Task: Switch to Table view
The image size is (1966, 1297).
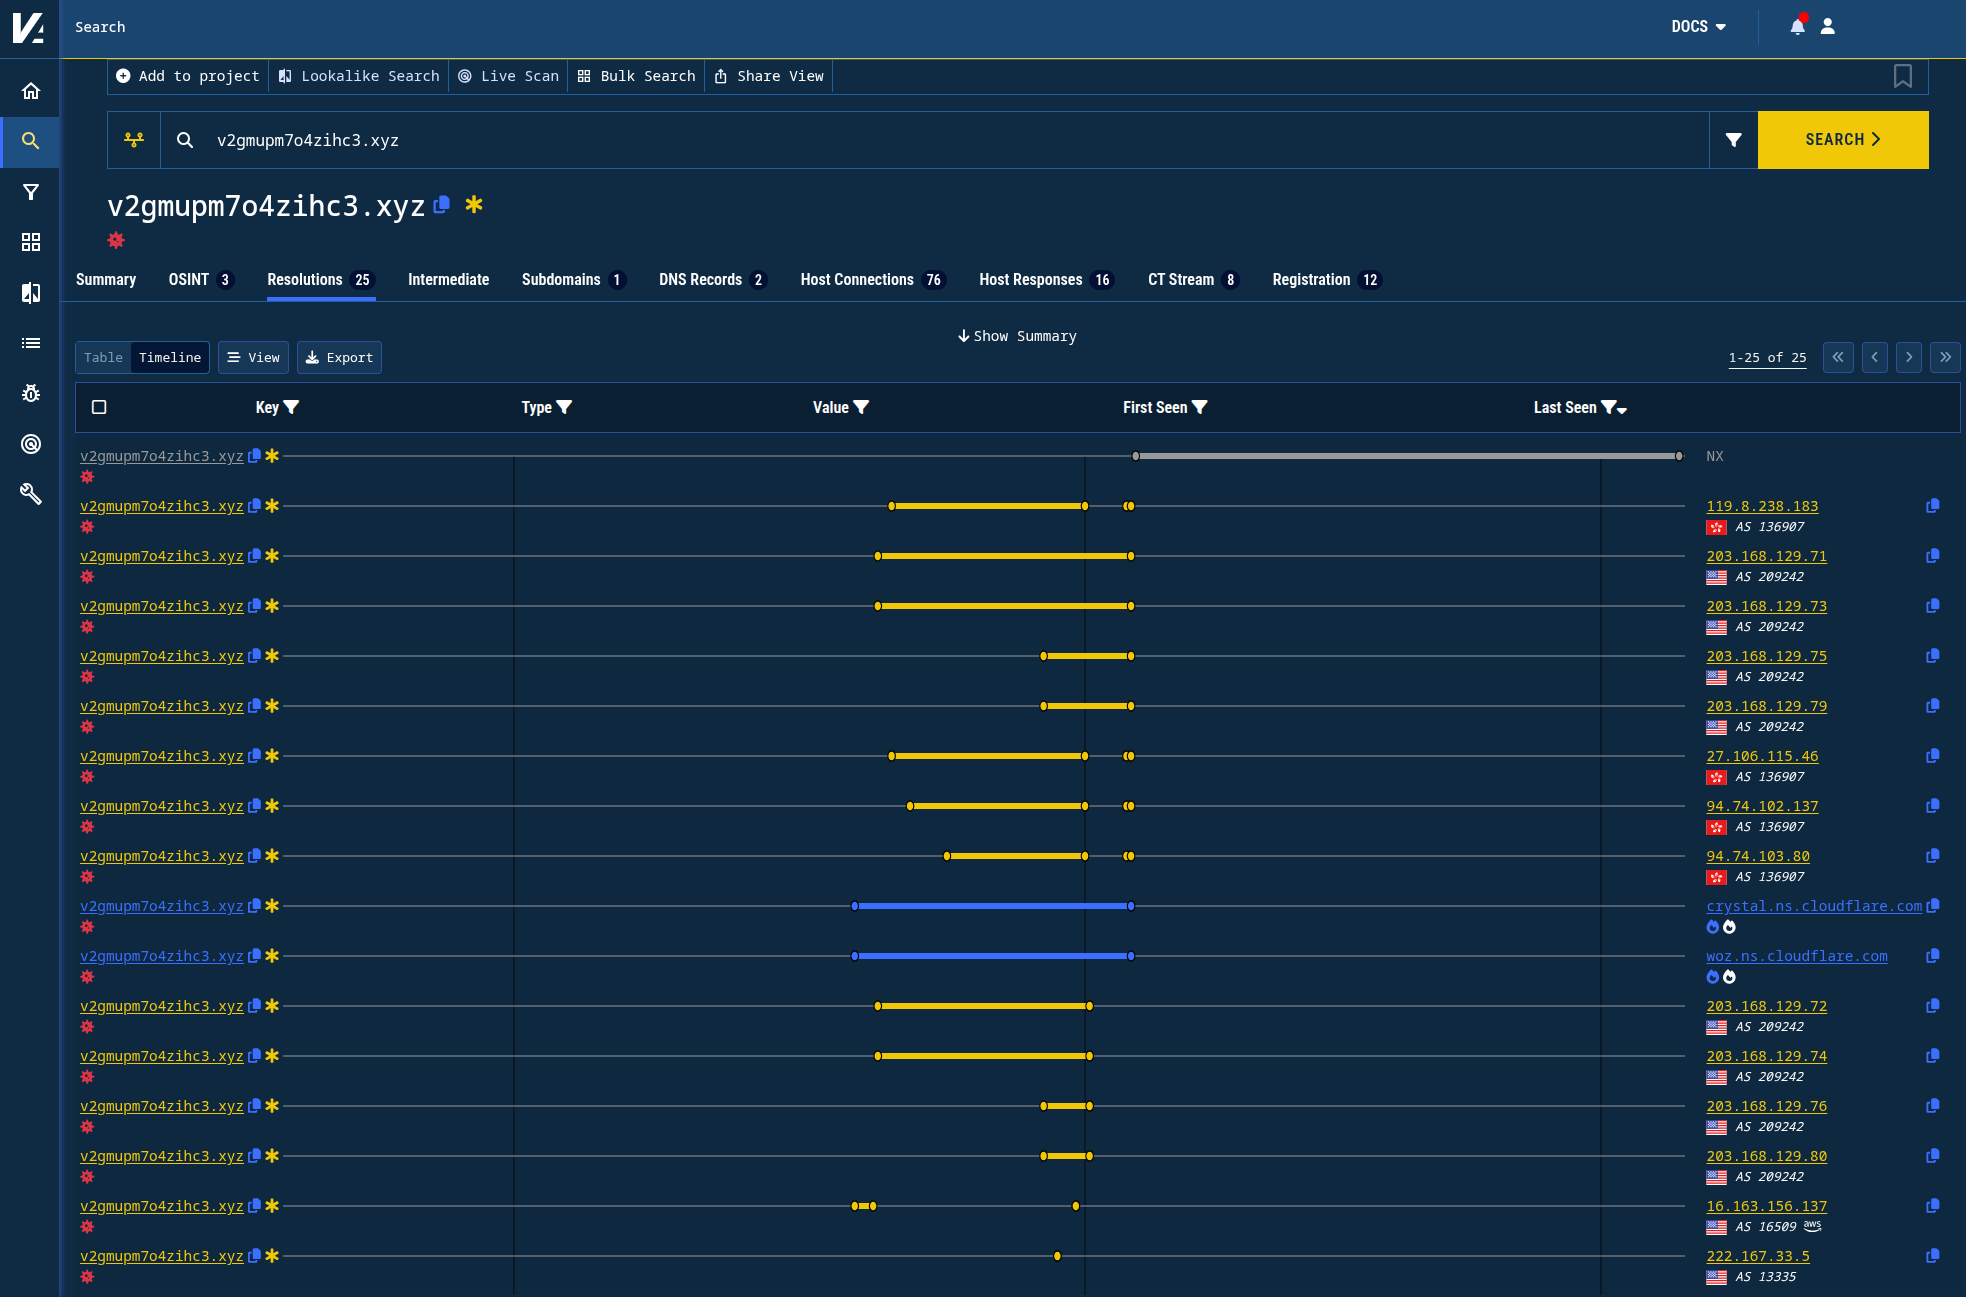Action: point(103,357)
